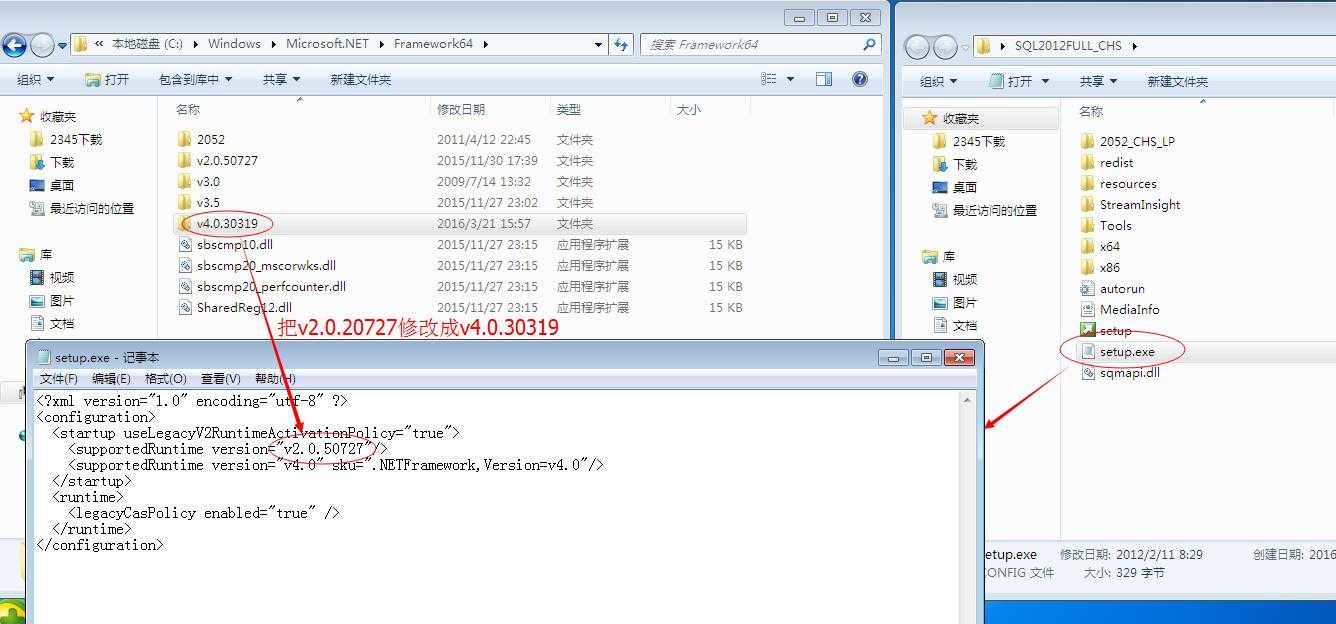This screenshot has width=1336, height=624.
Task: Open the 2052 folder in Framework64
Action: point(211,139)
